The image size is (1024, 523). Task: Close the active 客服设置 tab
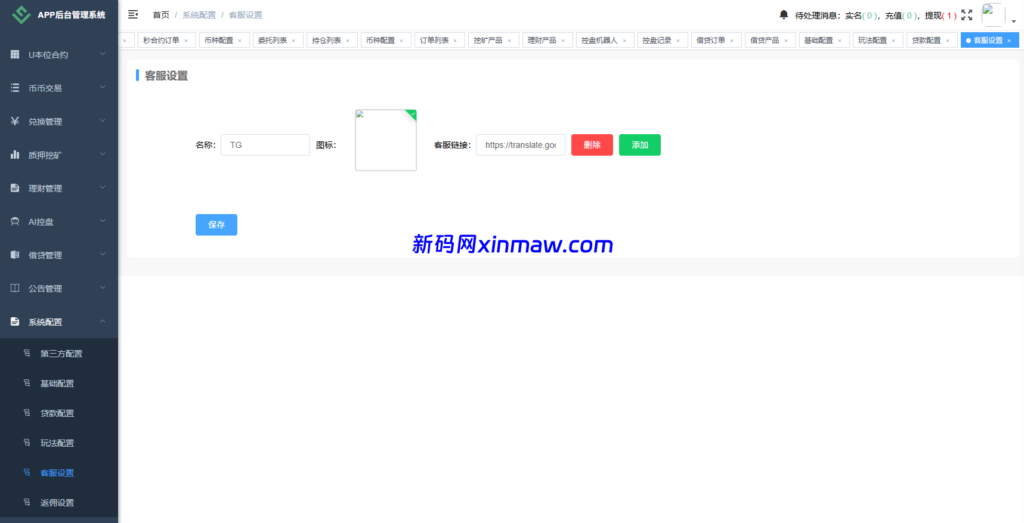1009,40
